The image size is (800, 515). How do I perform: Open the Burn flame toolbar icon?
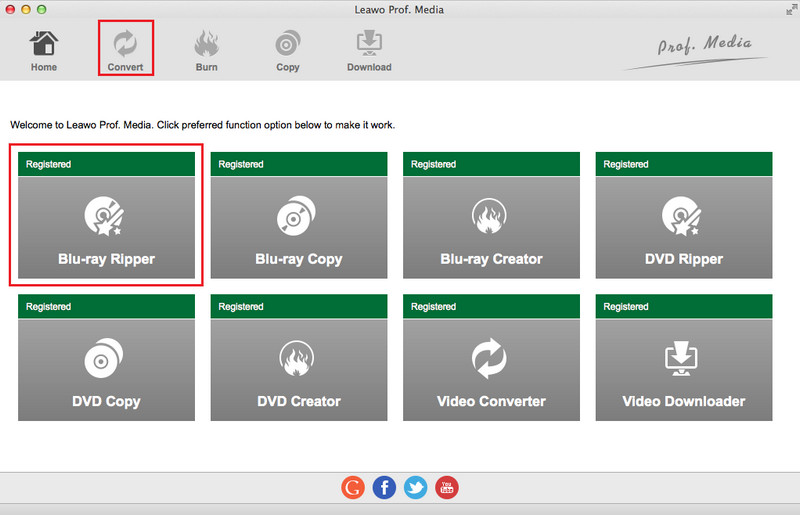click(207, 51)
